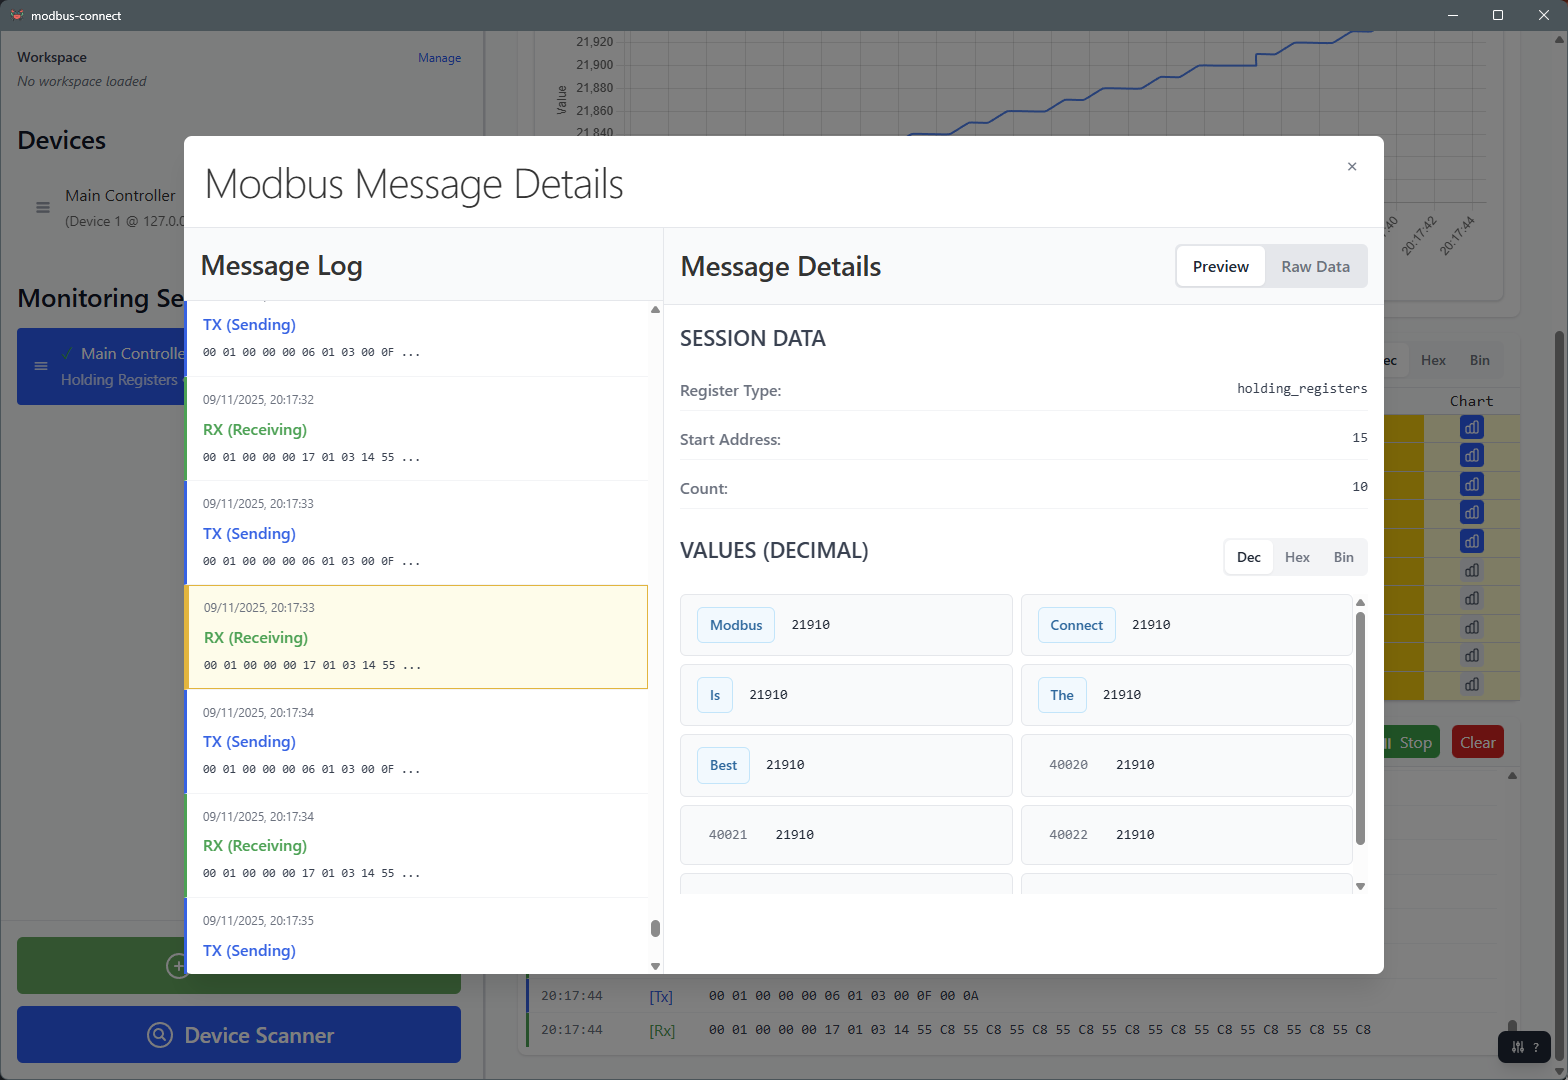Select Dec format in Values section

point(1248,557)
